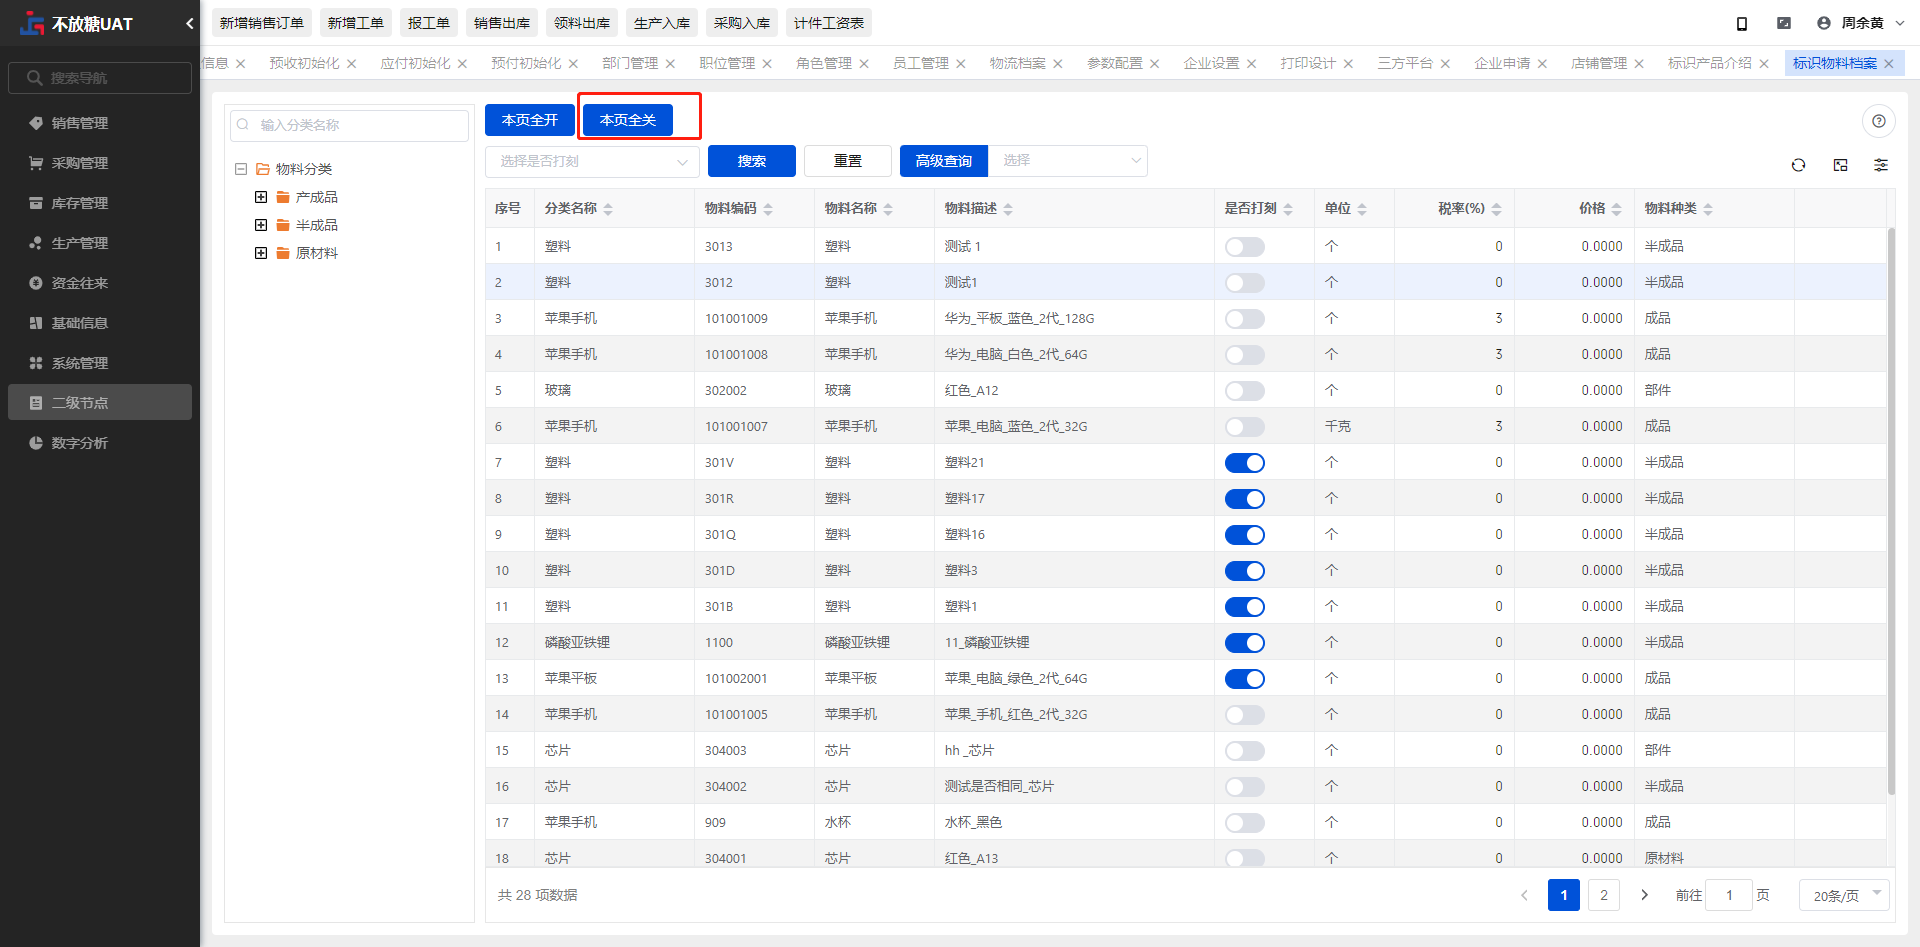The width and height of the screenshot is (1920, 947).
Task: Open 生产管理 in sidebar
Action: pos(100,243)
